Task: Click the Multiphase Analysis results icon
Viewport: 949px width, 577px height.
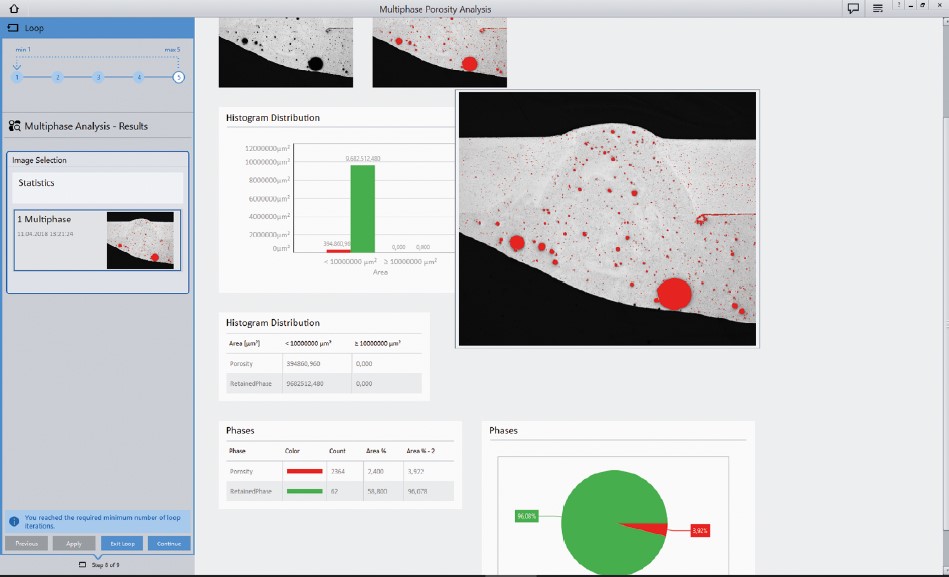Action: pyautogui.click(x=15, y=126)
